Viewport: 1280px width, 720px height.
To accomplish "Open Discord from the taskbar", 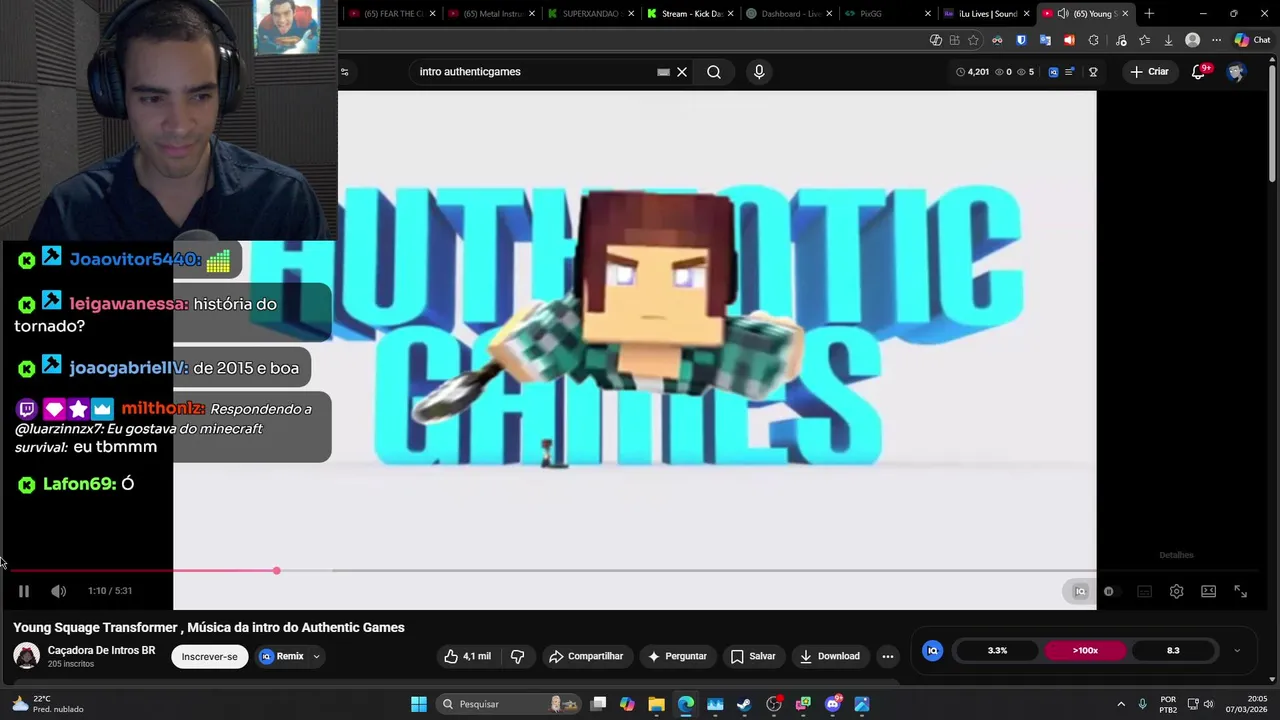I will (832, 704).
